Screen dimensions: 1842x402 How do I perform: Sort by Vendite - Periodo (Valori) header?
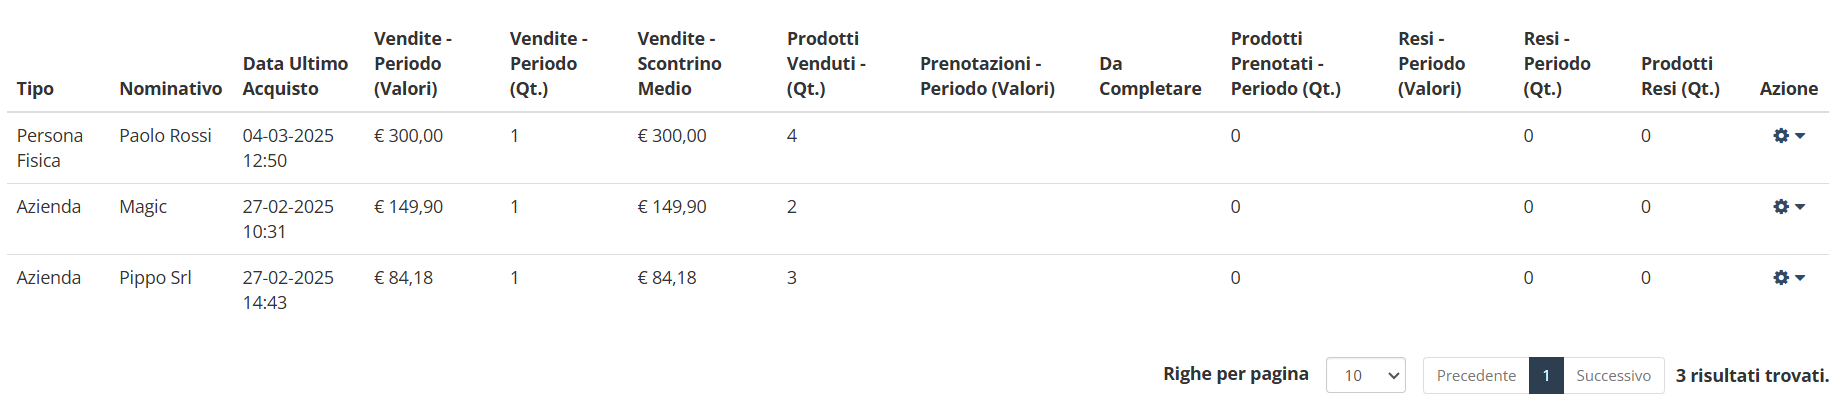(413, 64)
